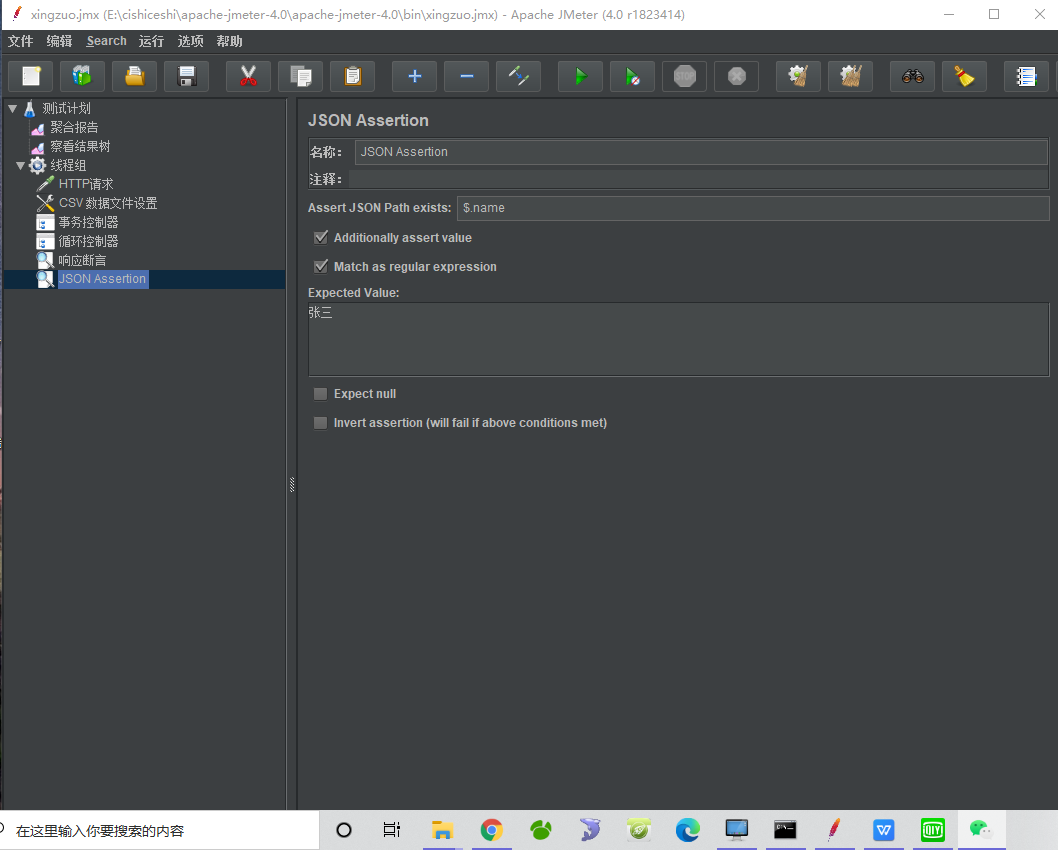The height and width of the screenshot is (850, 1058).
Task: Uncheck Additionally assert value checkbox
Action: (321, 237)
